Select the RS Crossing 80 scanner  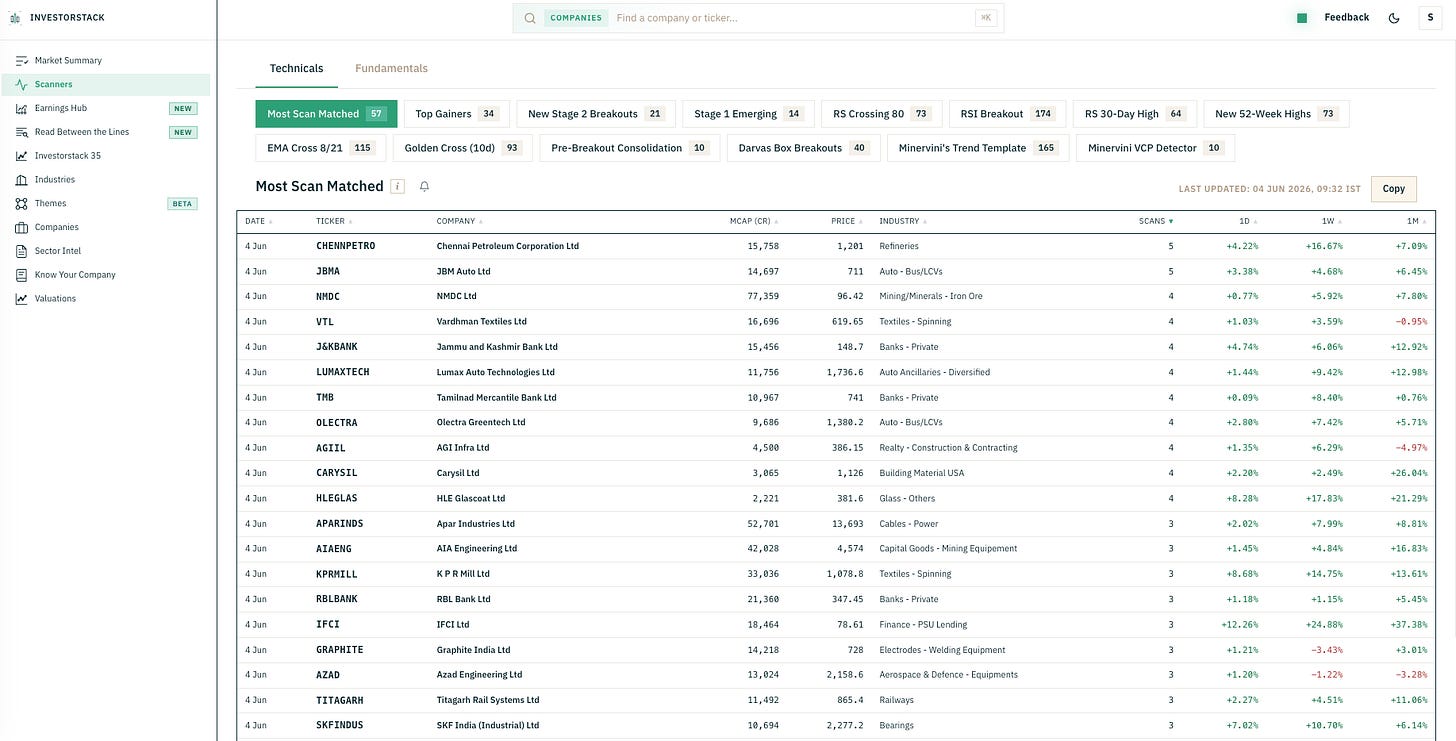[x=881, y=114]
